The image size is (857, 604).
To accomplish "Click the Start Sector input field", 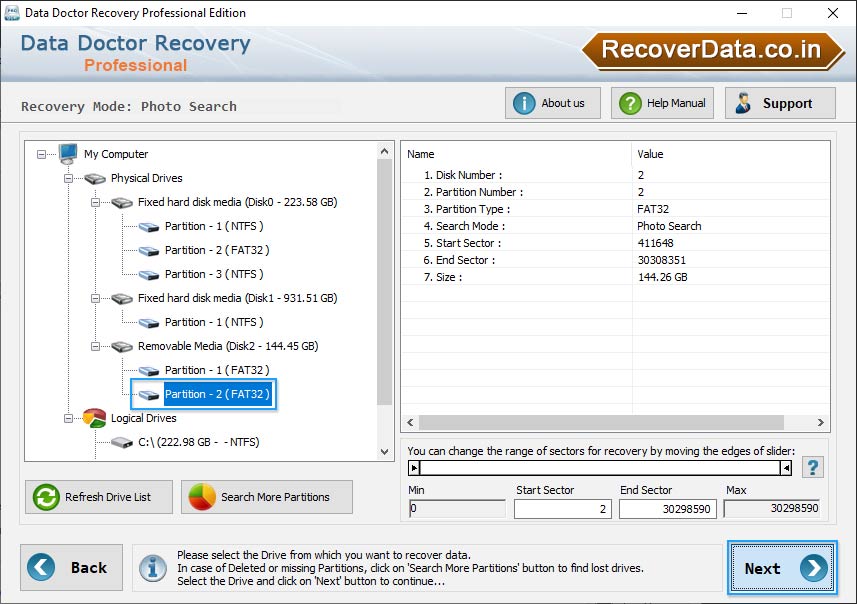I will pos(562,509).
